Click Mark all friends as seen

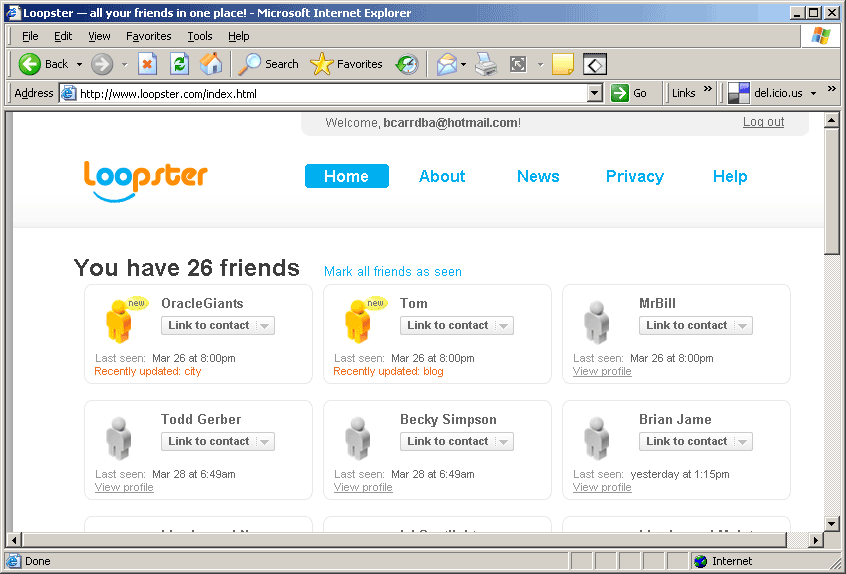point(393,271)
